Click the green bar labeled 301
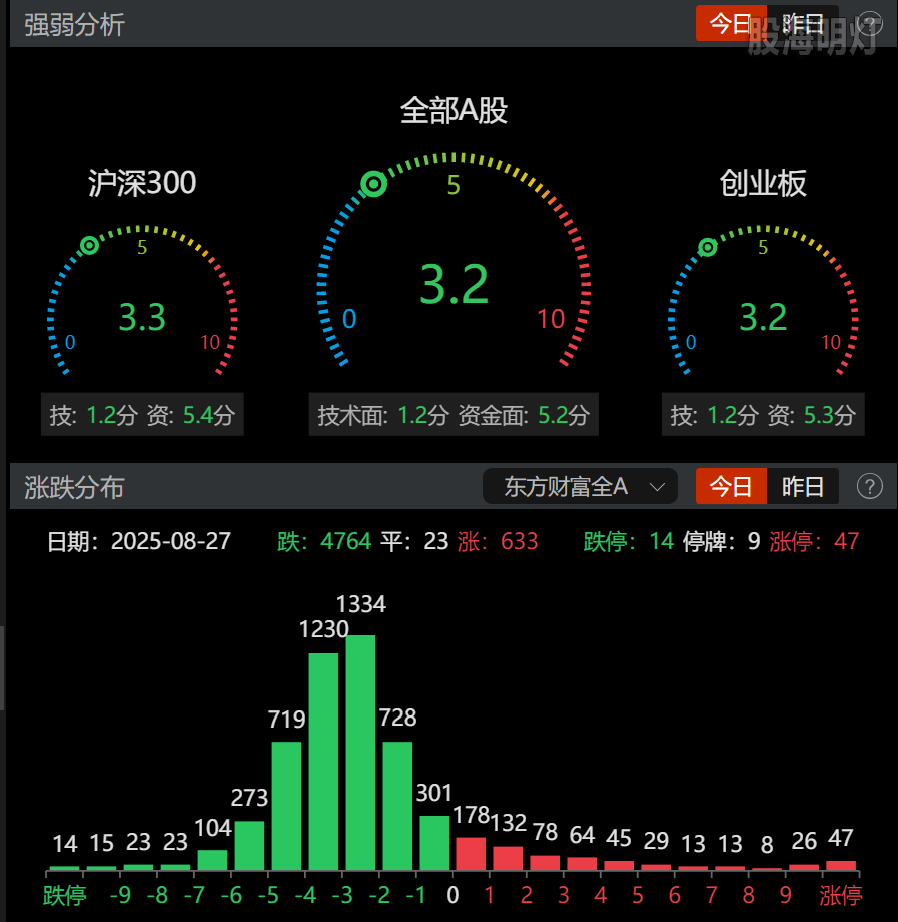Viewport: 898px width, 922px height. 435,843
